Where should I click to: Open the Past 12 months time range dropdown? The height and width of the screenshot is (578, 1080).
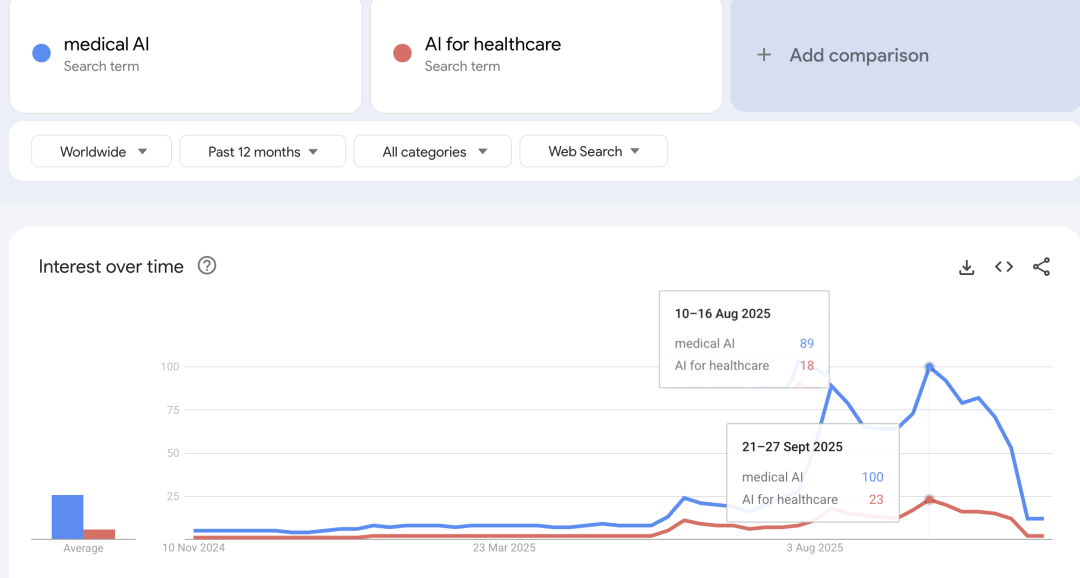262,152
